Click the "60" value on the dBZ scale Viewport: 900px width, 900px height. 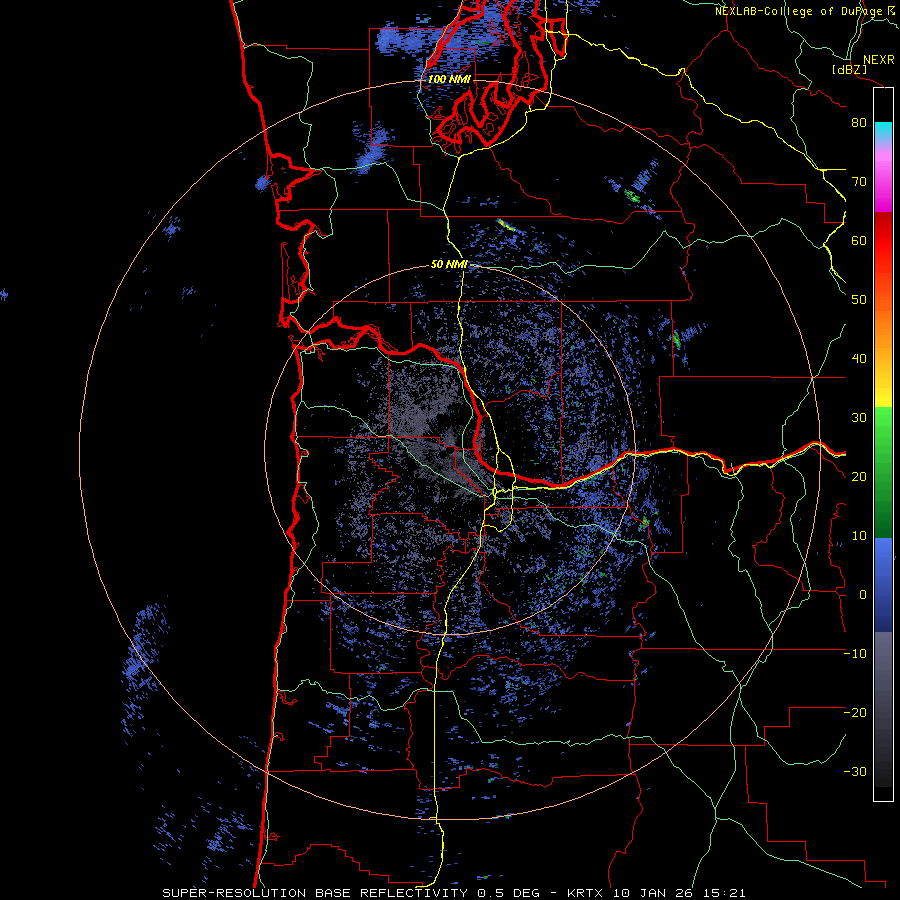(x=859, y=241)
